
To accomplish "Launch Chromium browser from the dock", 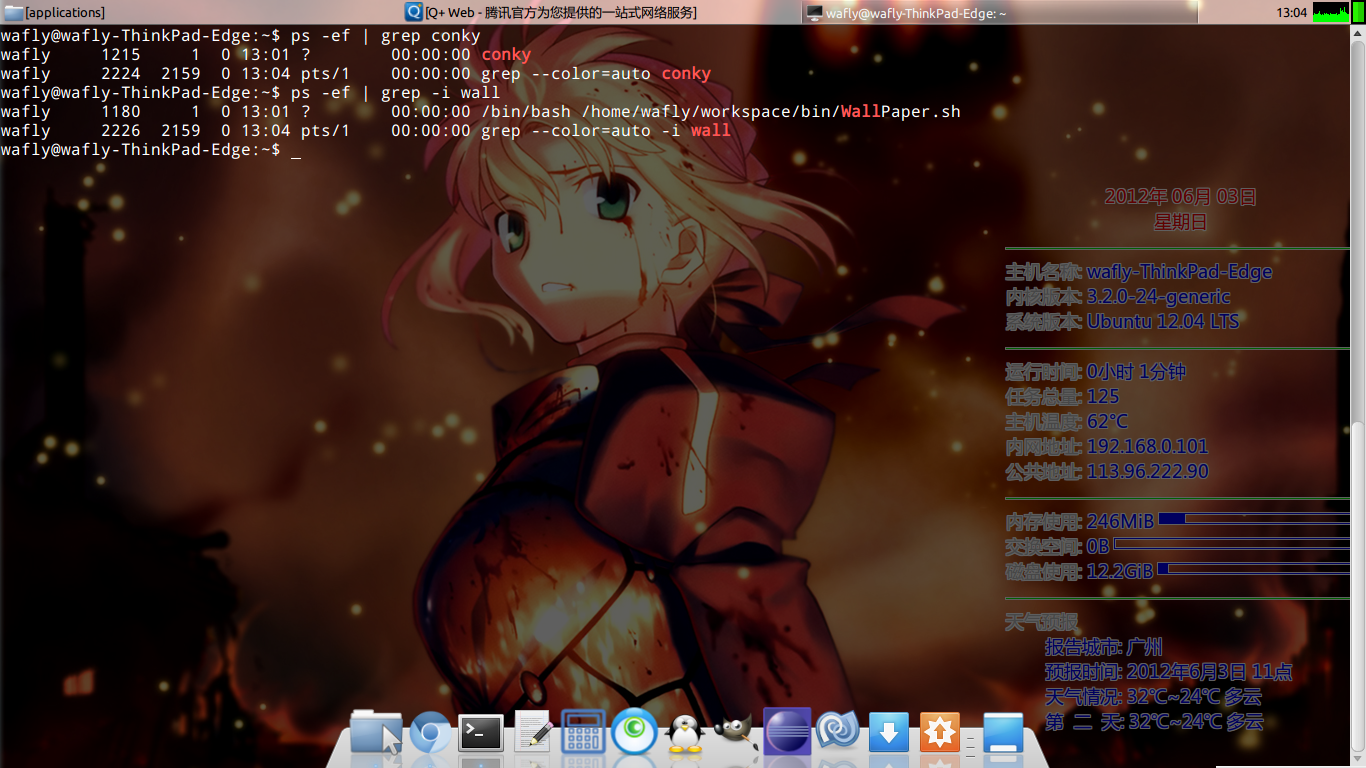I will [x=430, y=734].
